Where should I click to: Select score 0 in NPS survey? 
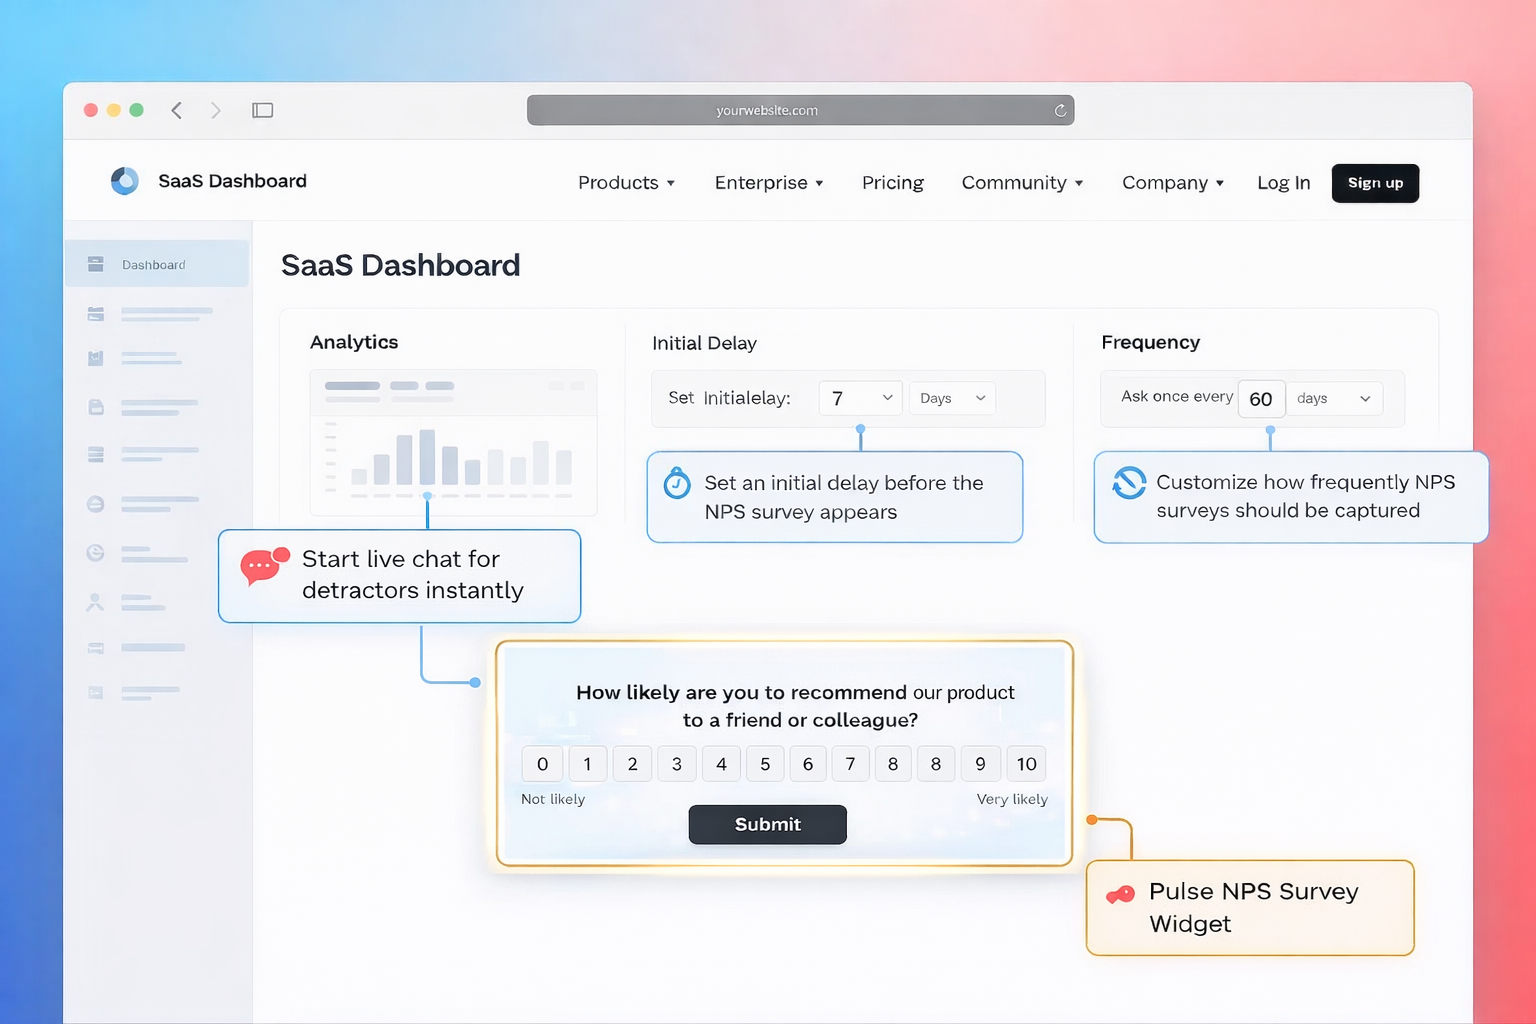tap(542, 764)
